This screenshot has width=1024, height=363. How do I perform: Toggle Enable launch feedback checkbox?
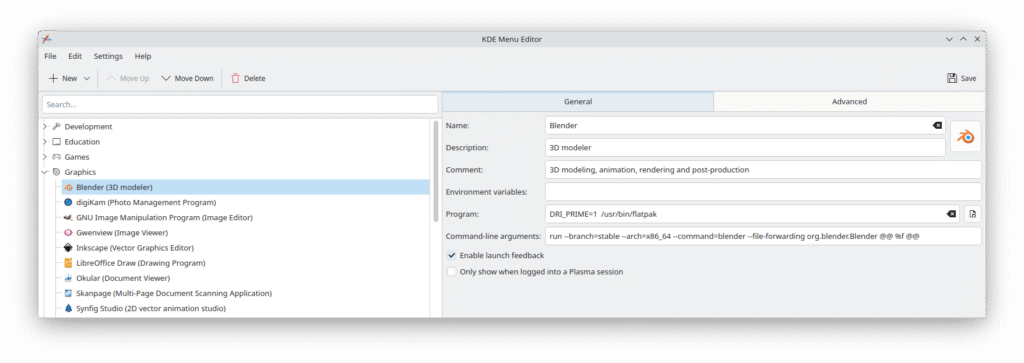click(451, 255)
